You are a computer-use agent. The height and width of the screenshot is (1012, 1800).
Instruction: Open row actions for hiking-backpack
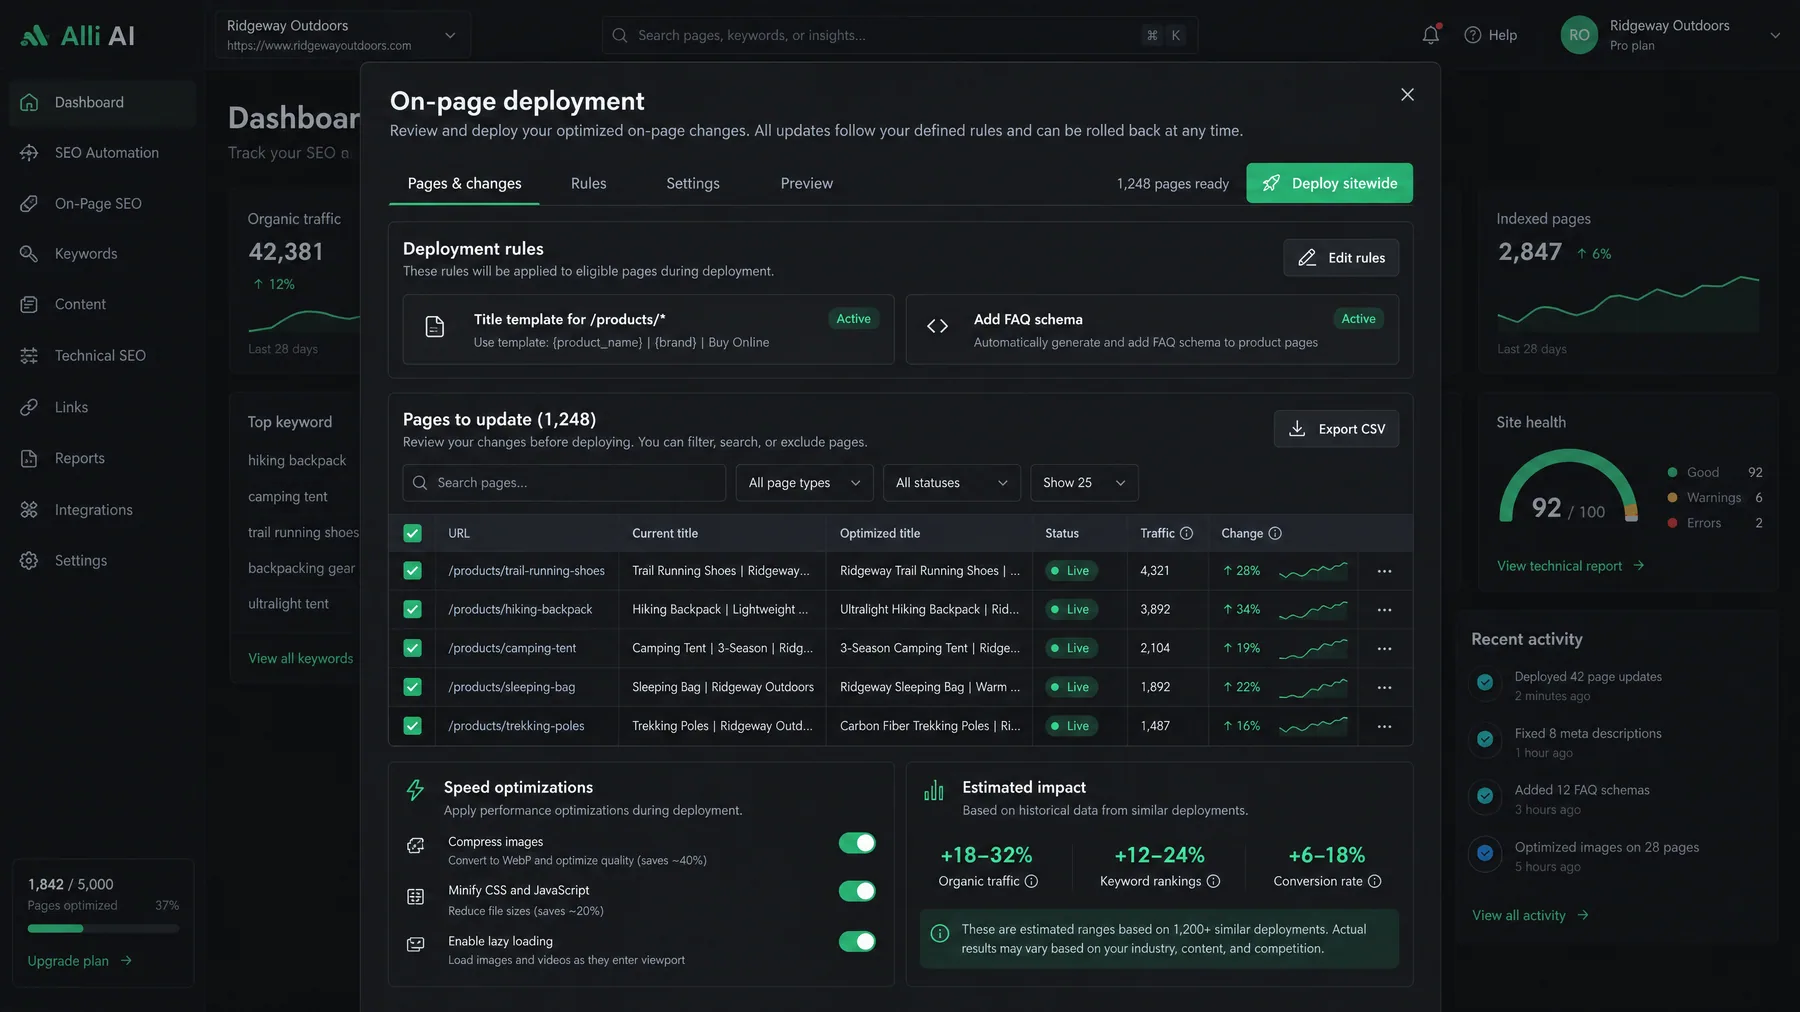pos(1384,610)
